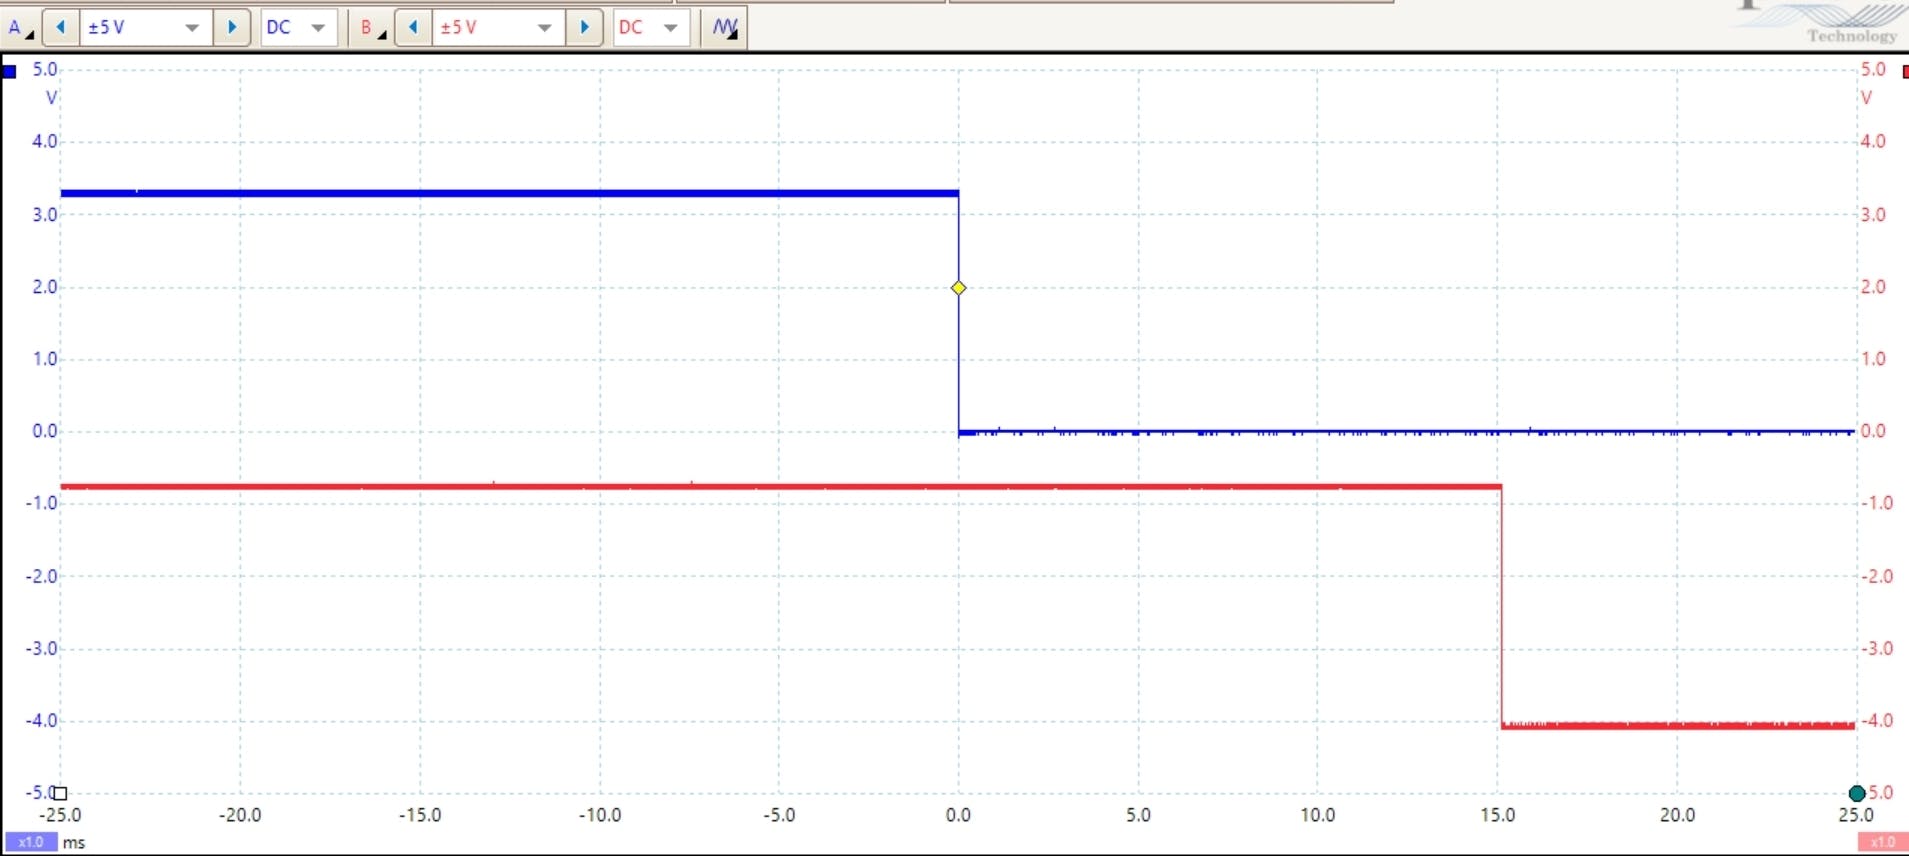Click the ms time axis unit label
Screen dimensions: 1909x856
tap(74, 842)
